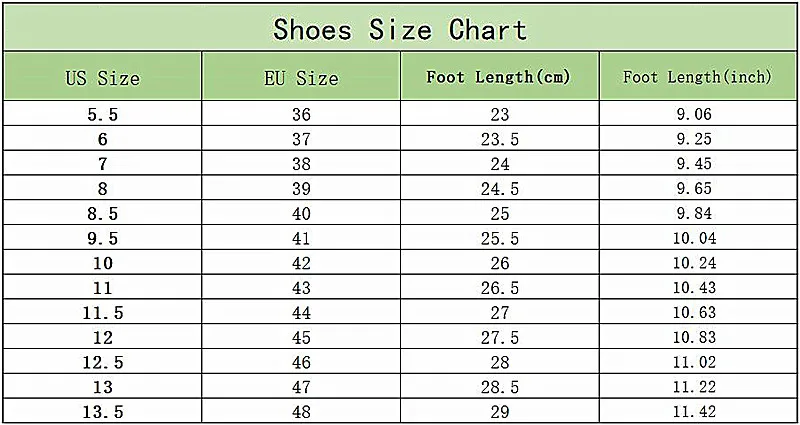Select the US Size column header

point(102,77)
